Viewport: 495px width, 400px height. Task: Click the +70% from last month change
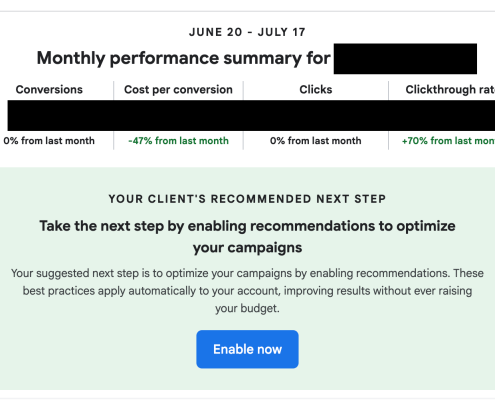click(x=448, y=141)
